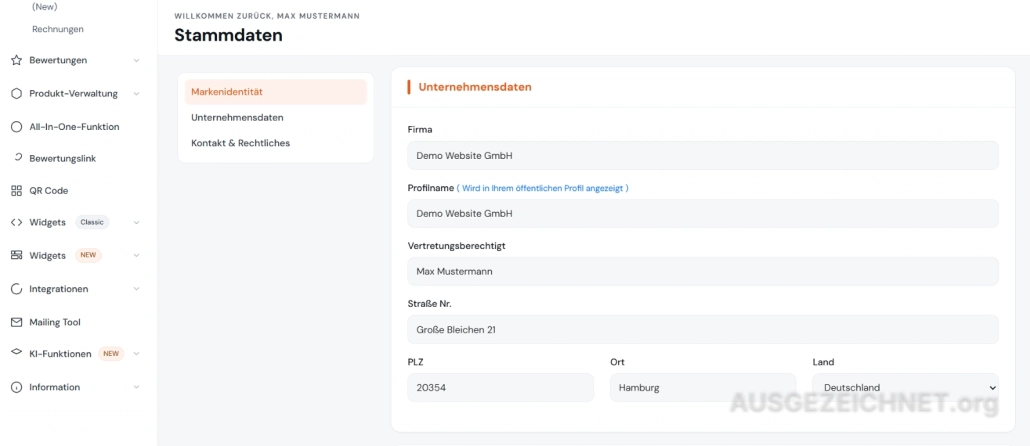Open the Land dropdown showing Deutschland

(905, 388)
